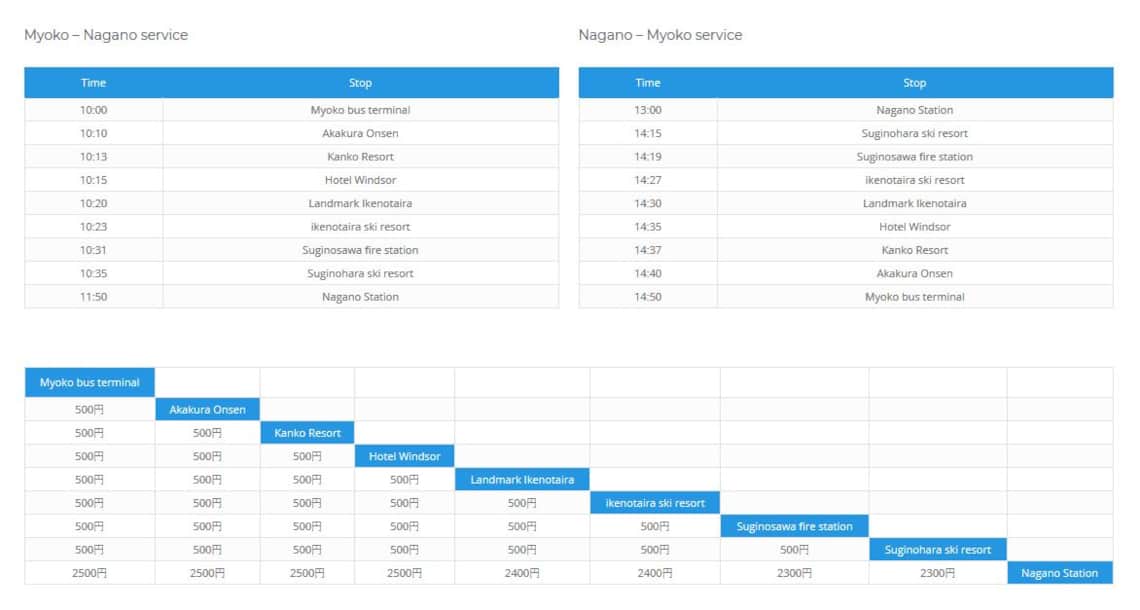Screen dimensions: 1140x610
Task: Click 'Suginohara ski resort' stop beside 10:35
Action: (361, 273)
